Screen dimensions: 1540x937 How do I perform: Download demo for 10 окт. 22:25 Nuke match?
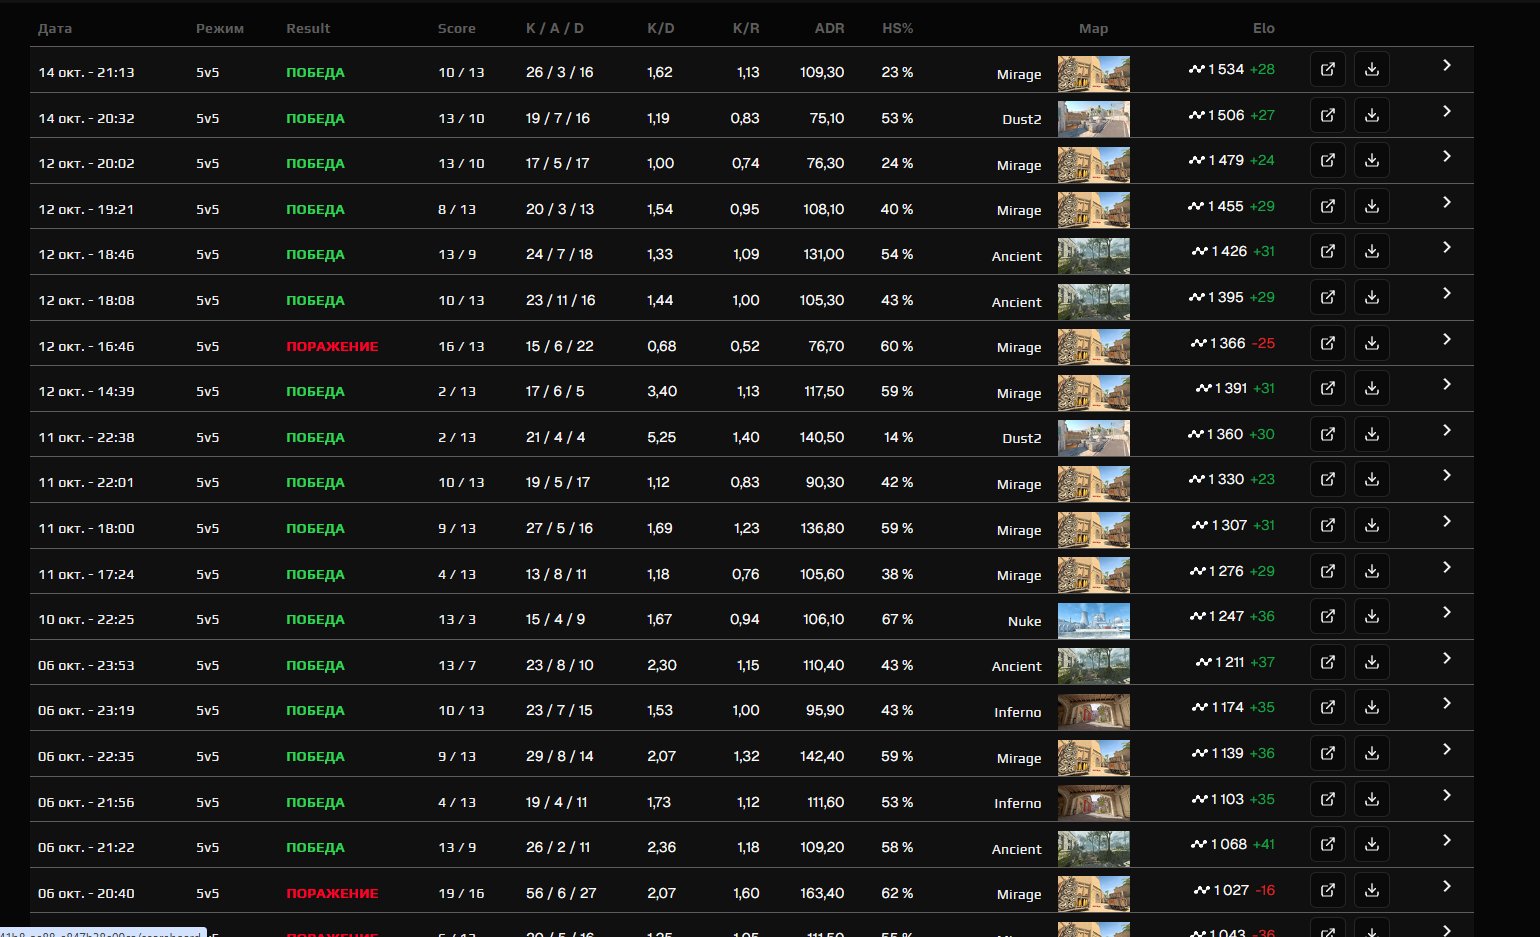1371,617
